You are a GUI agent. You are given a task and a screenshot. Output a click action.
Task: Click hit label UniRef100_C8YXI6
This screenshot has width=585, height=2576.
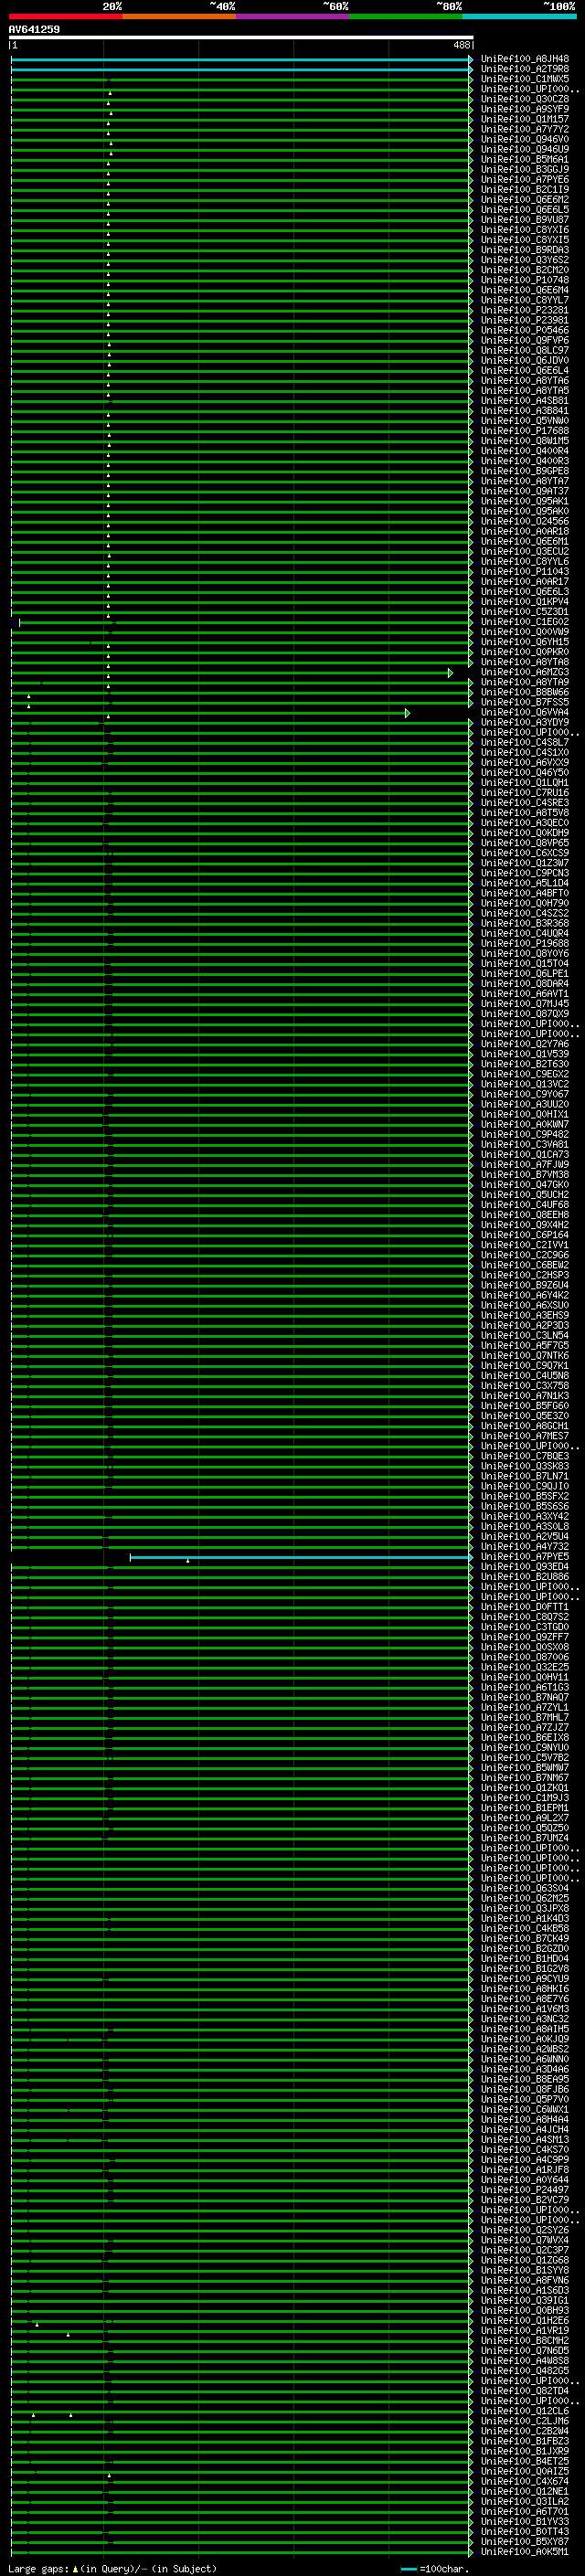(x=525, y=230)
